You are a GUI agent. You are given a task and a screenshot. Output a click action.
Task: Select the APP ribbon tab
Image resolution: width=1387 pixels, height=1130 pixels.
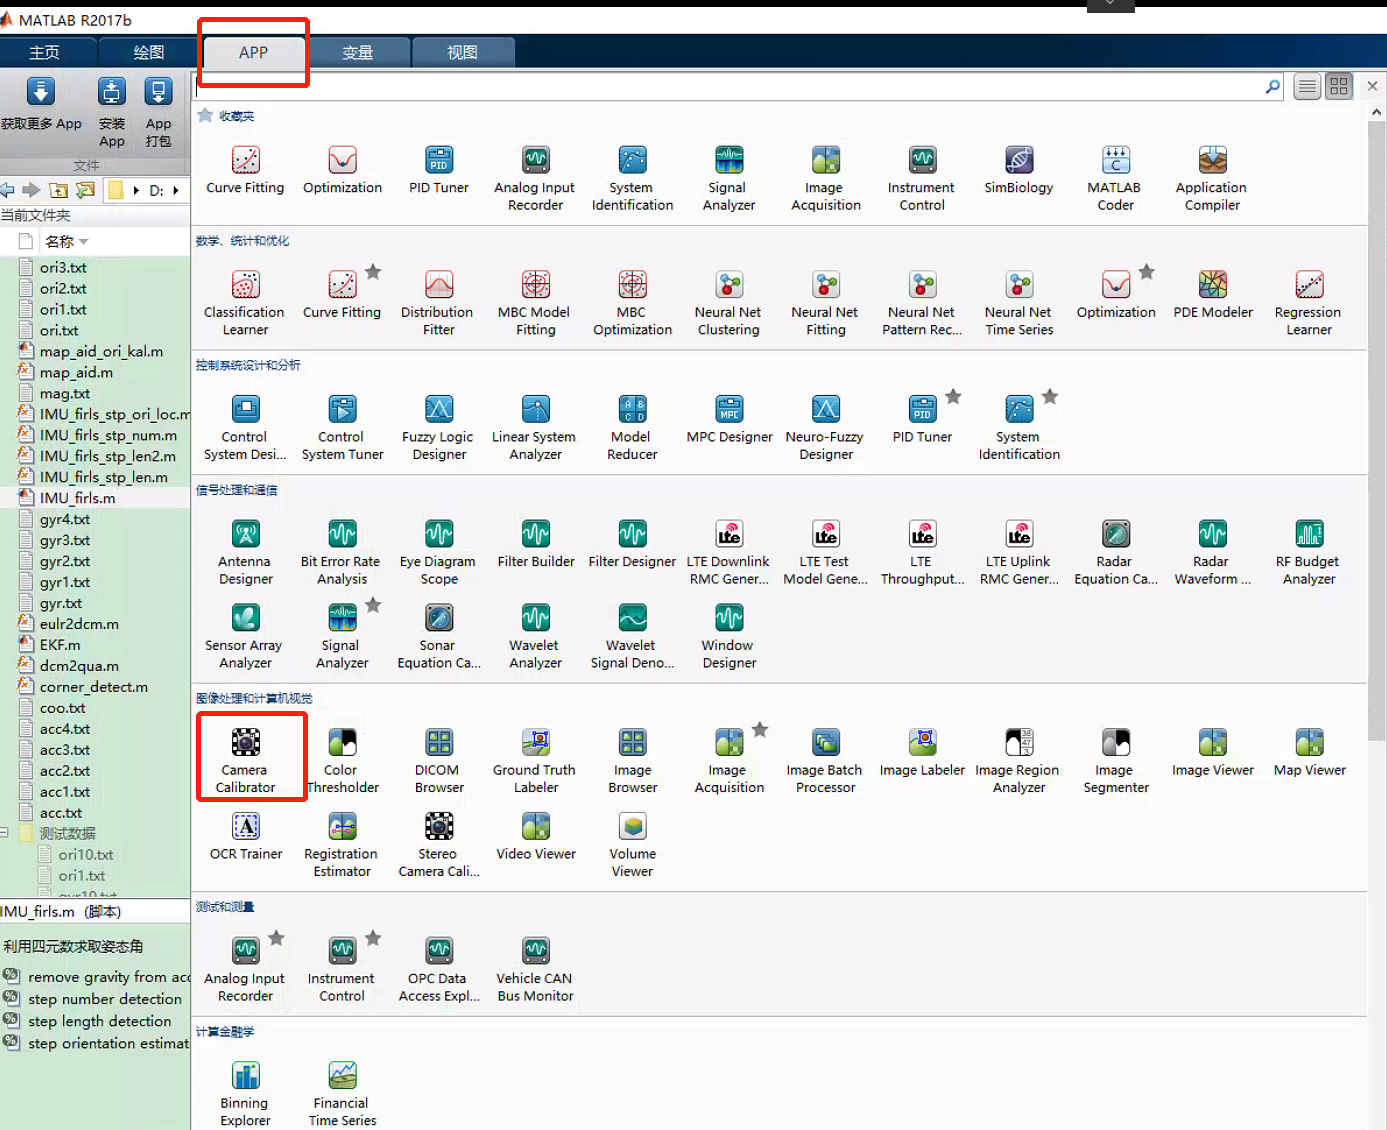253,52
